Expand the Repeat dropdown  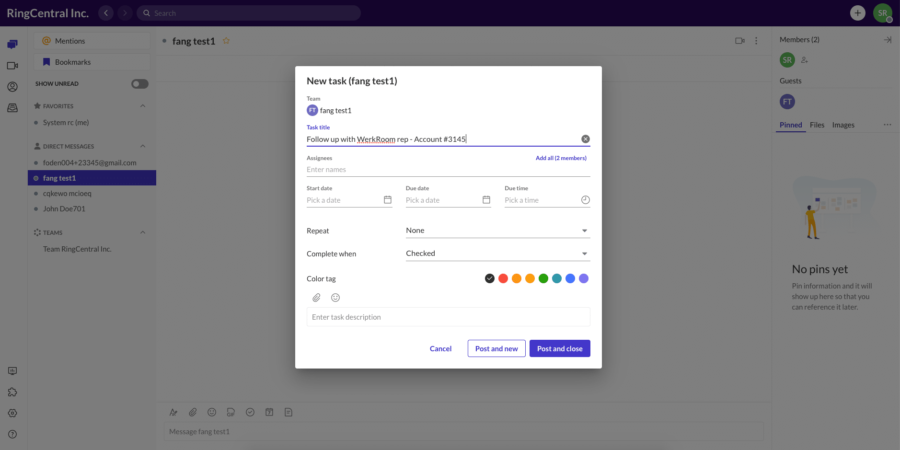point(497,230)
